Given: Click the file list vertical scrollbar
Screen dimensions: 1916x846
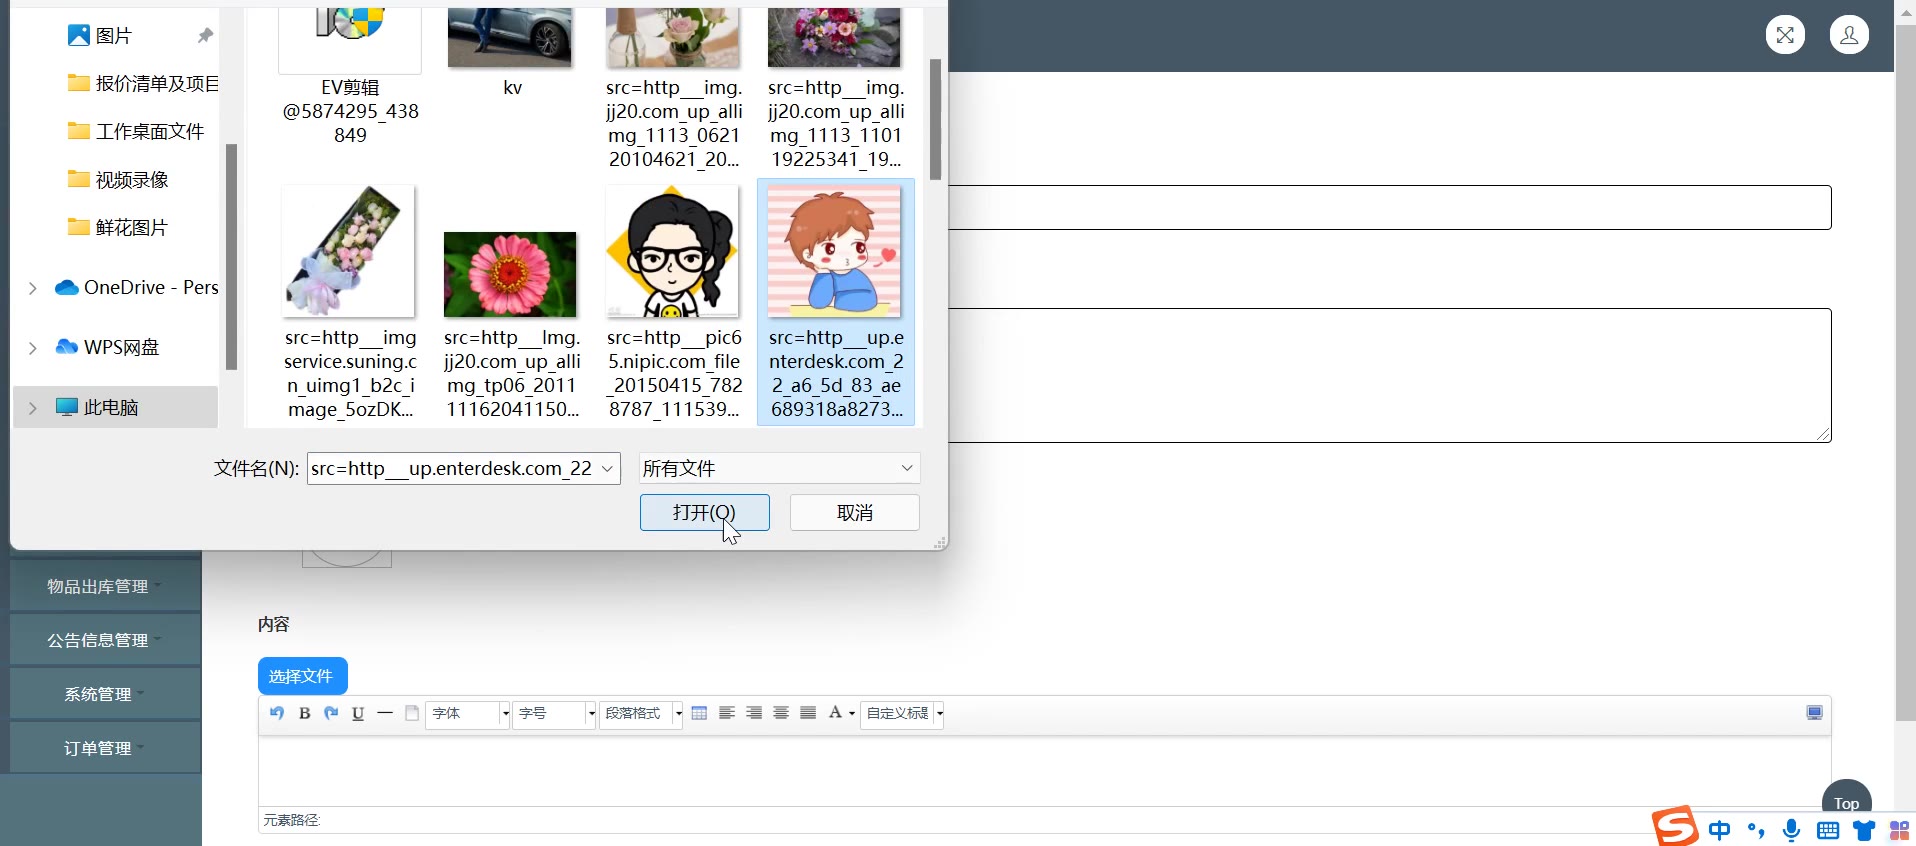Looking at the screenshot, I should coord(936,120).
